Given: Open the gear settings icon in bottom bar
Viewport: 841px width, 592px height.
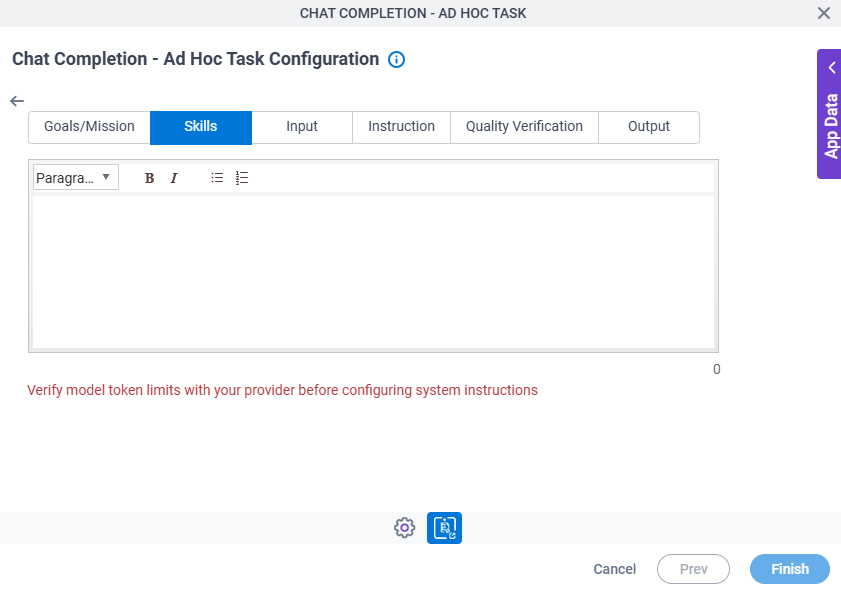Looking at the screenshot, I should click(404, 528).
